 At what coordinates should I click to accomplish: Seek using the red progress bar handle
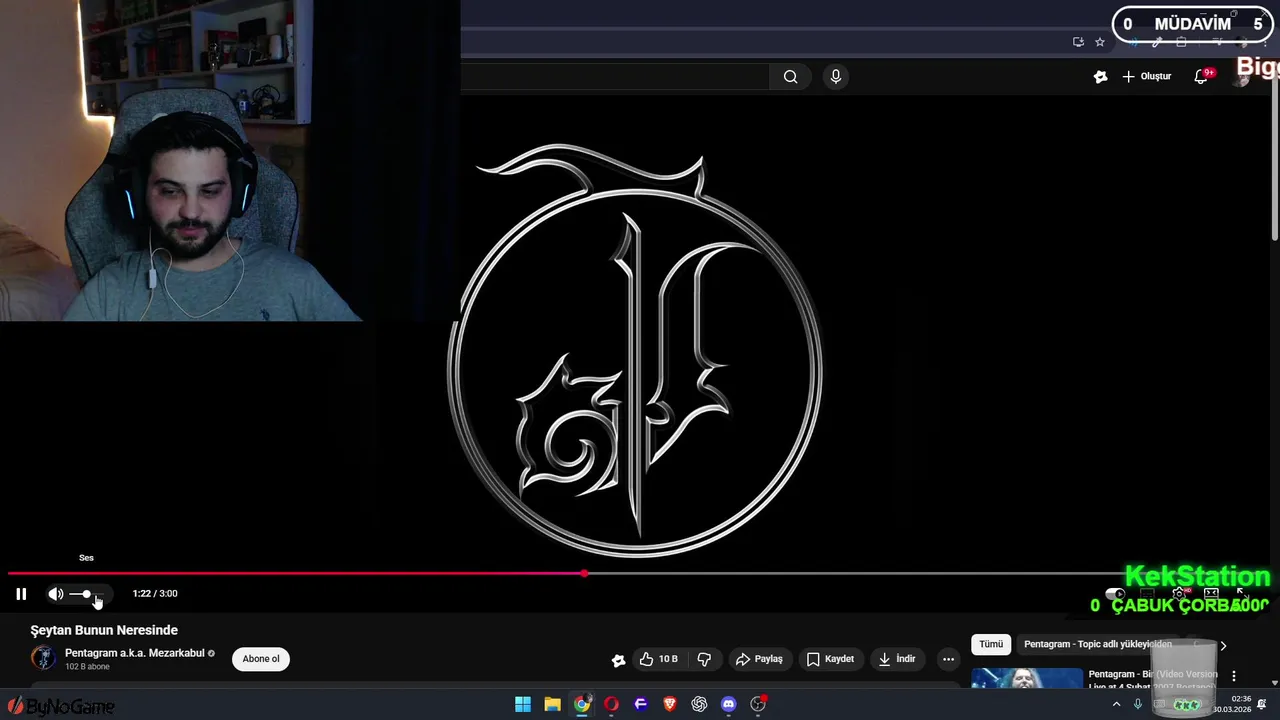point(584,574)
